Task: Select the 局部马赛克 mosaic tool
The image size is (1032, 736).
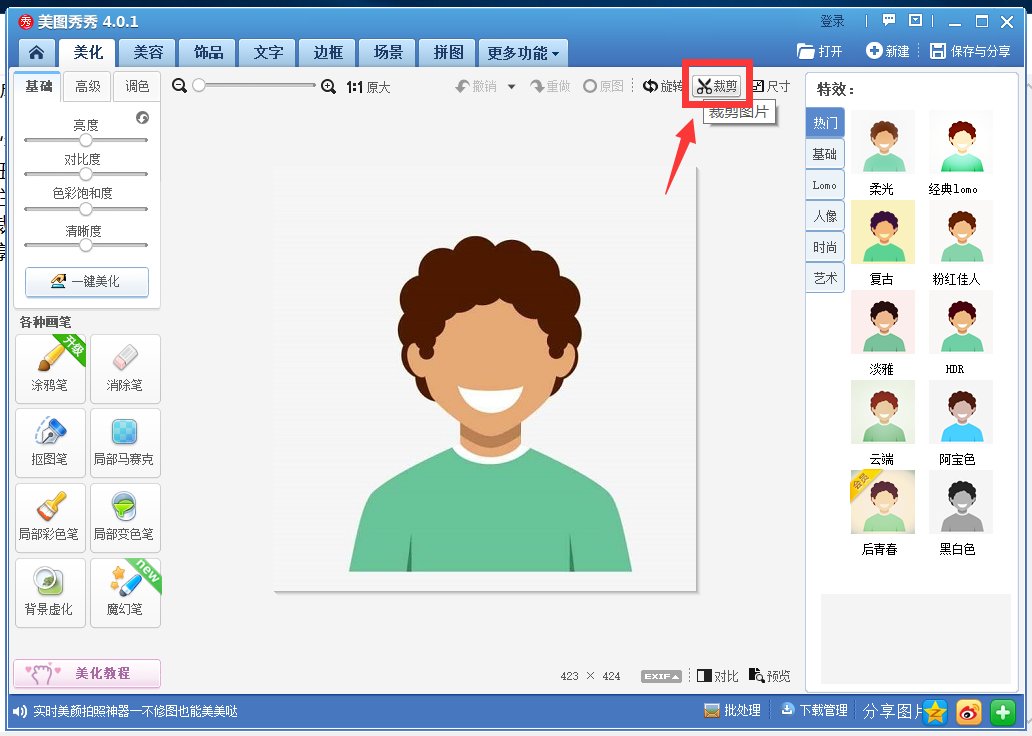Action: pyautogui.click(x=125, y=443)
